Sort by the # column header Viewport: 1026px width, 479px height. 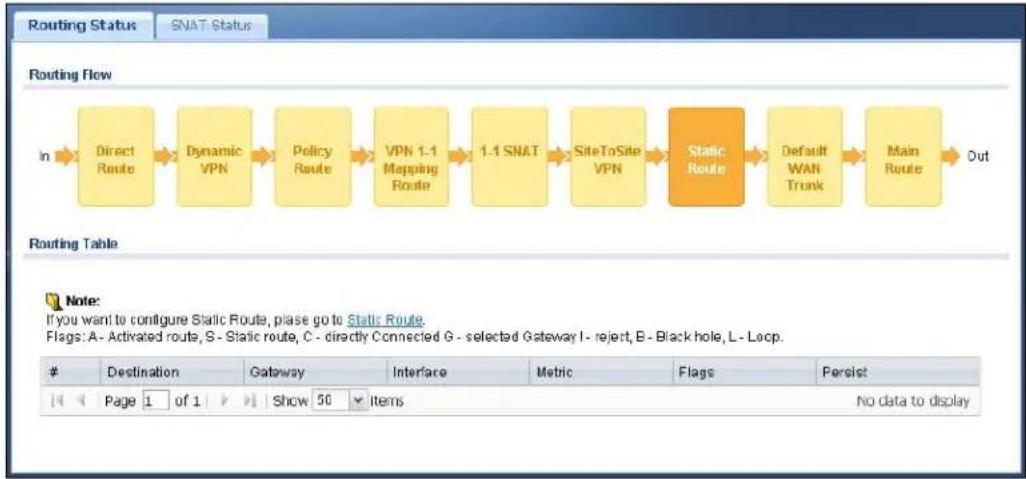(69, 372)
